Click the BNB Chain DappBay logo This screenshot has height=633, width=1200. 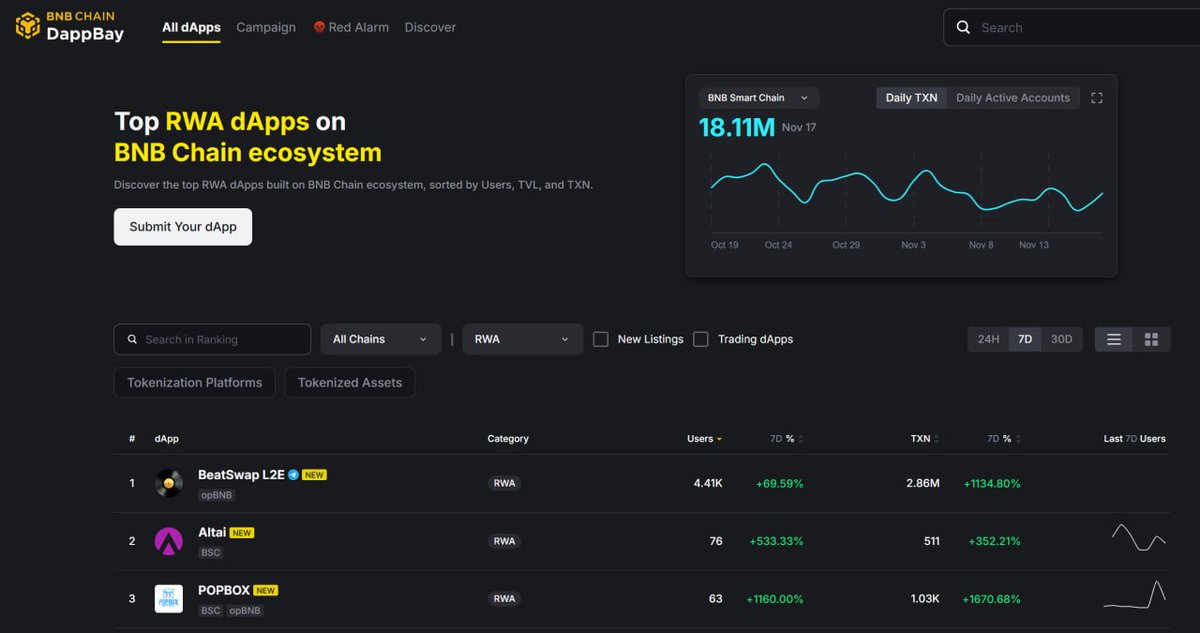[69, 26]
